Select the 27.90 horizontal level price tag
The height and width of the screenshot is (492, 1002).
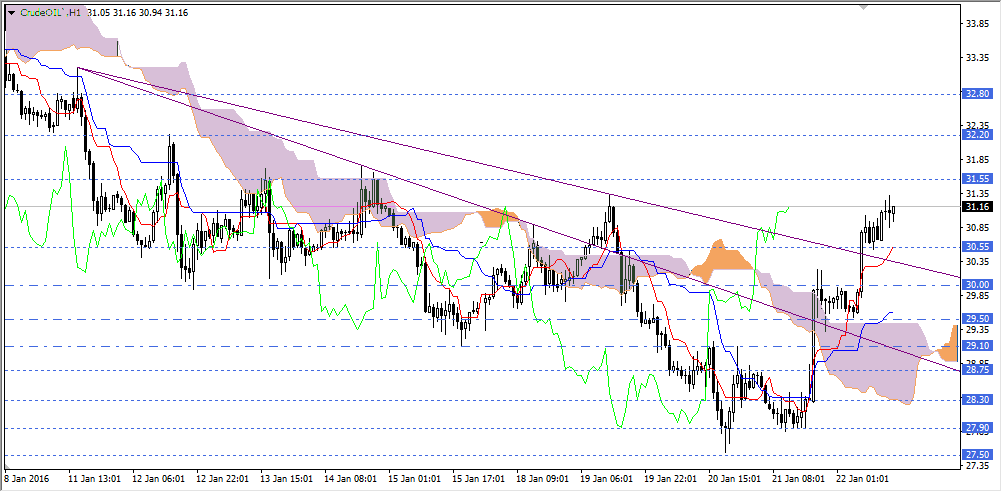976,428
